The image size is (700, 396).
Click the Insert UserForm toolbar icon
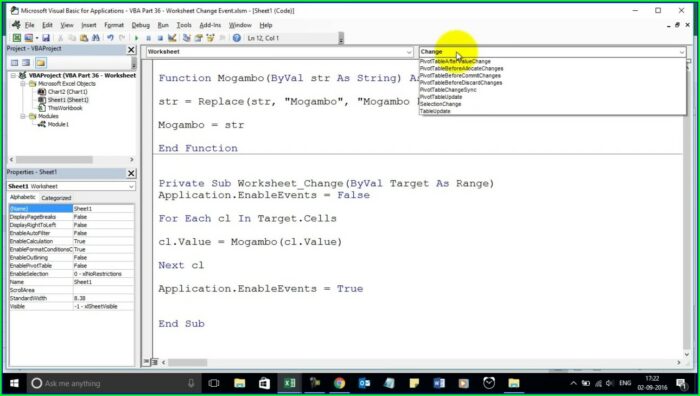point(29,38)
